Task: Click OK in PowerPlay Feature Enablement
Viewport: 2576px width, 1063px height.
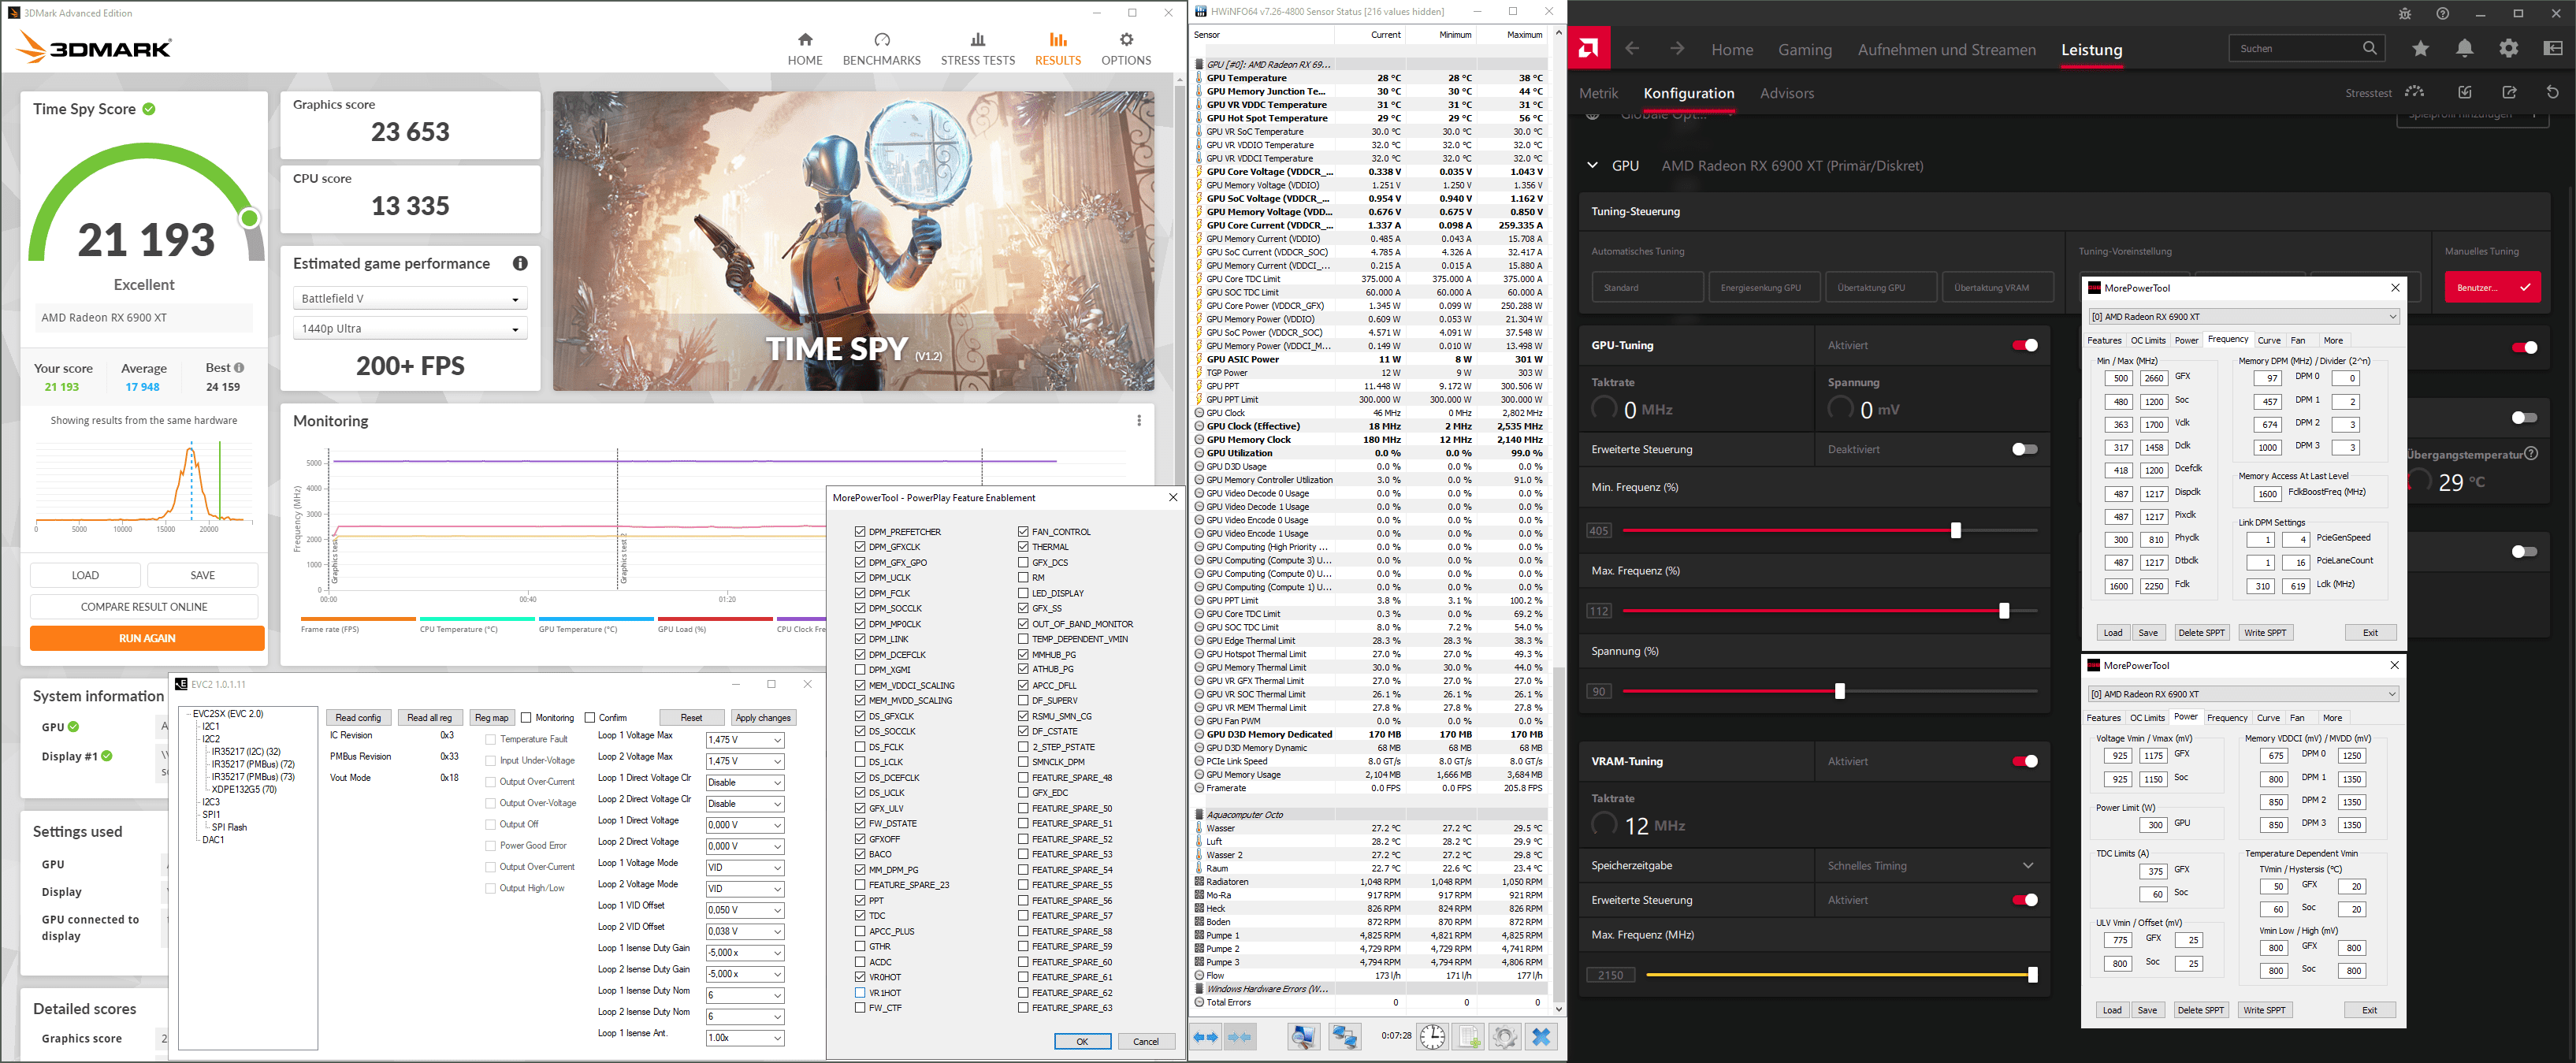Action: (1082, 1041)
